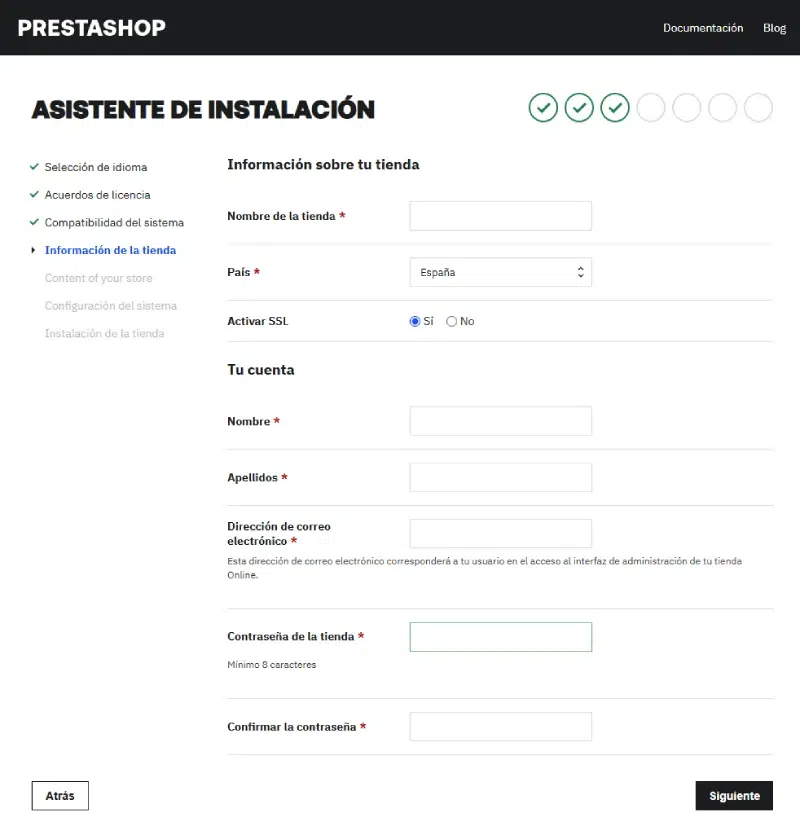The height and width of the screenshot is (839, 800).
Task: Go back using the Atrás button
Action: point(59,795)
